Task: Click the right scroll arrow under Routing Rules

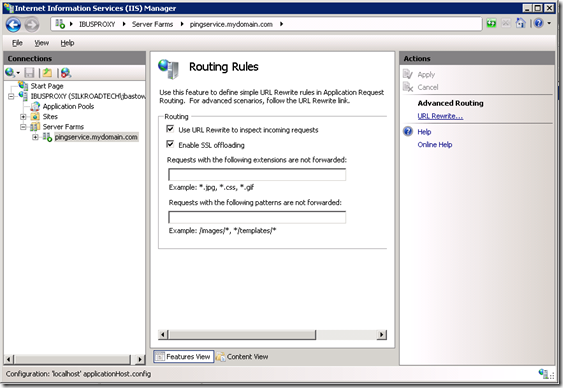Action: [x=381, y=335]
